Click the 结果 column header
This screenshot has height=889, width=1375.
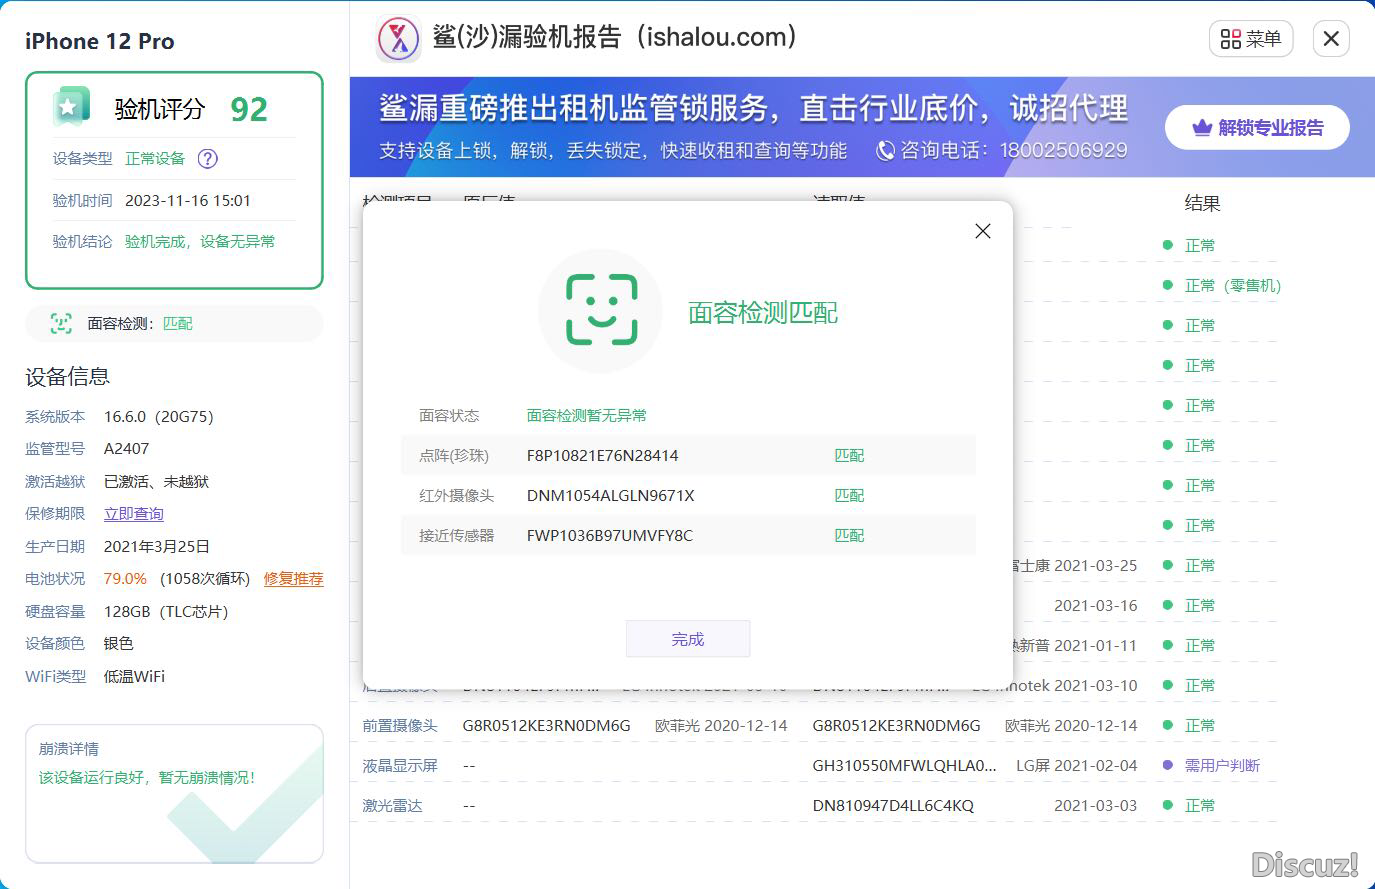coord(1202,204)
